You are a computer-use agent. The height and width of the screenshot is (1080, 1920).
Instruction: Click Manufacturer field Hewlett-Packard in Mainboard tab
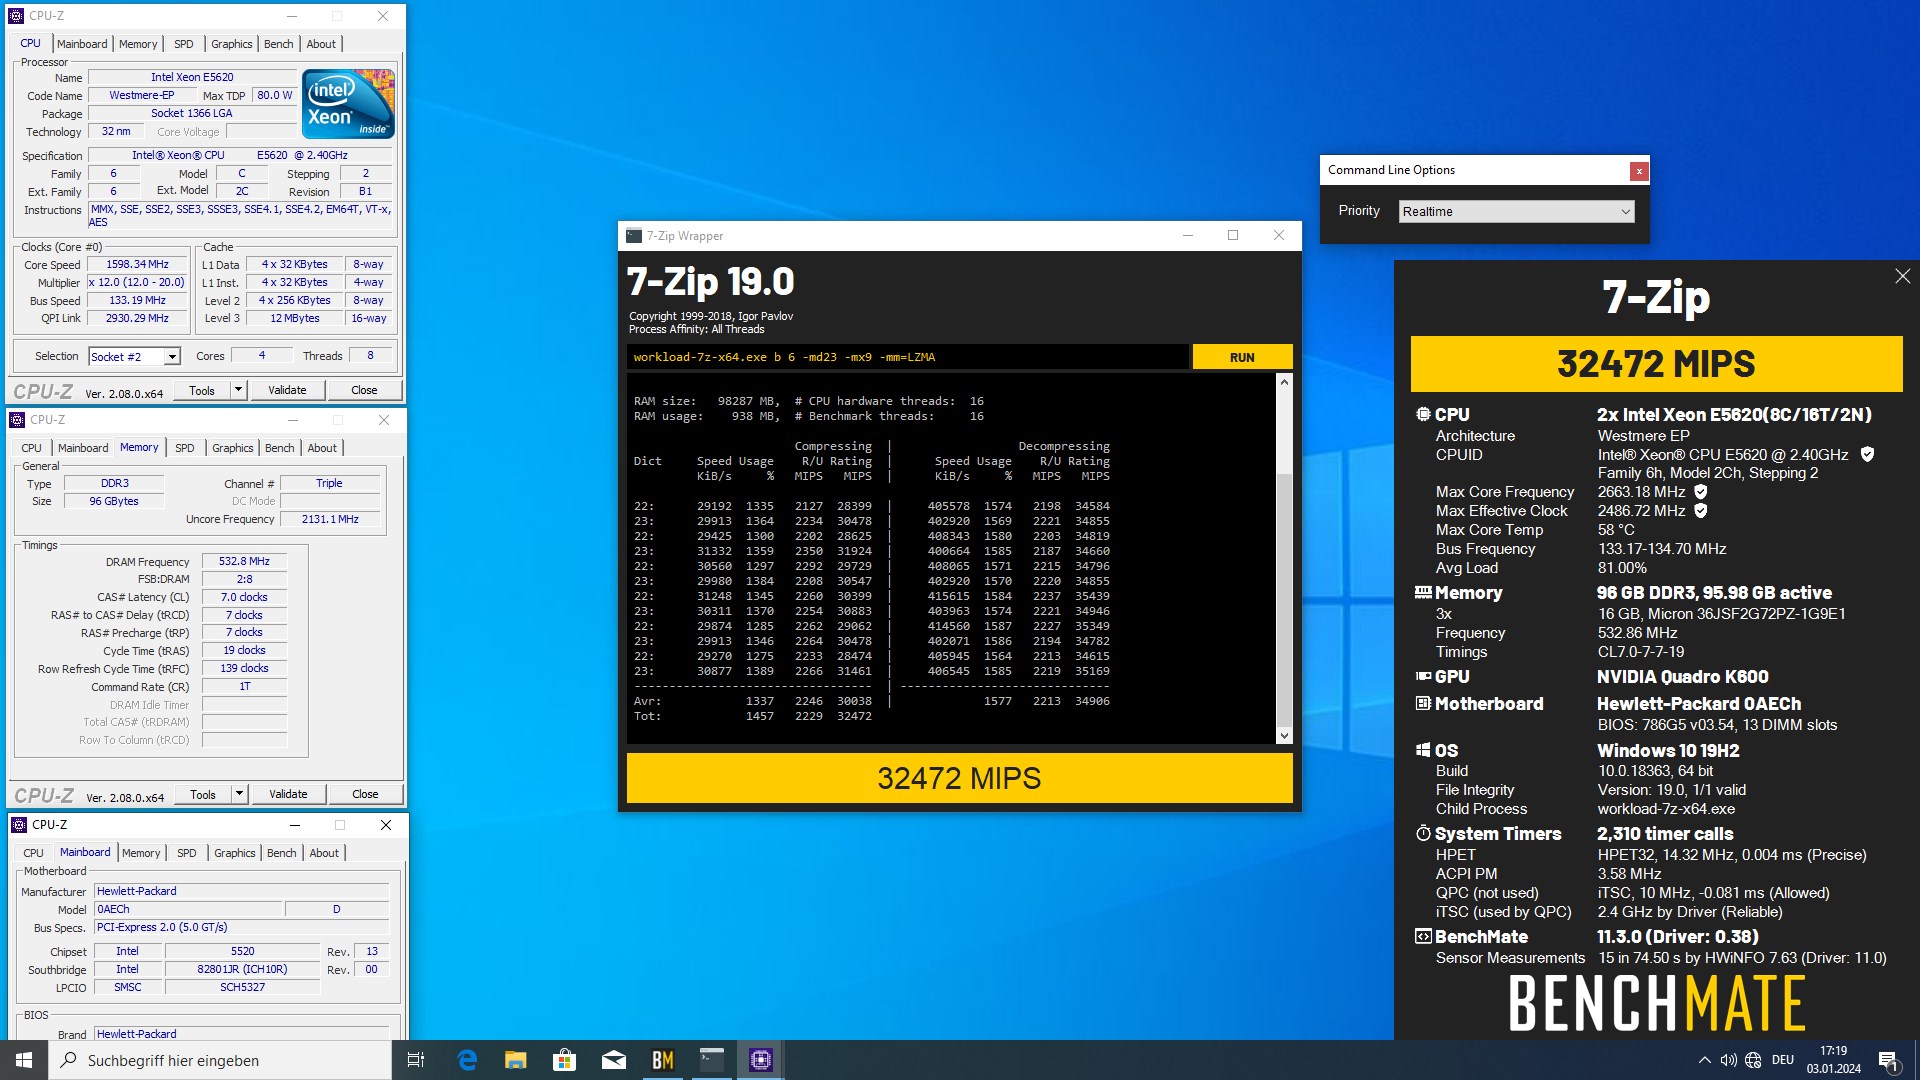tap(241, 891)
